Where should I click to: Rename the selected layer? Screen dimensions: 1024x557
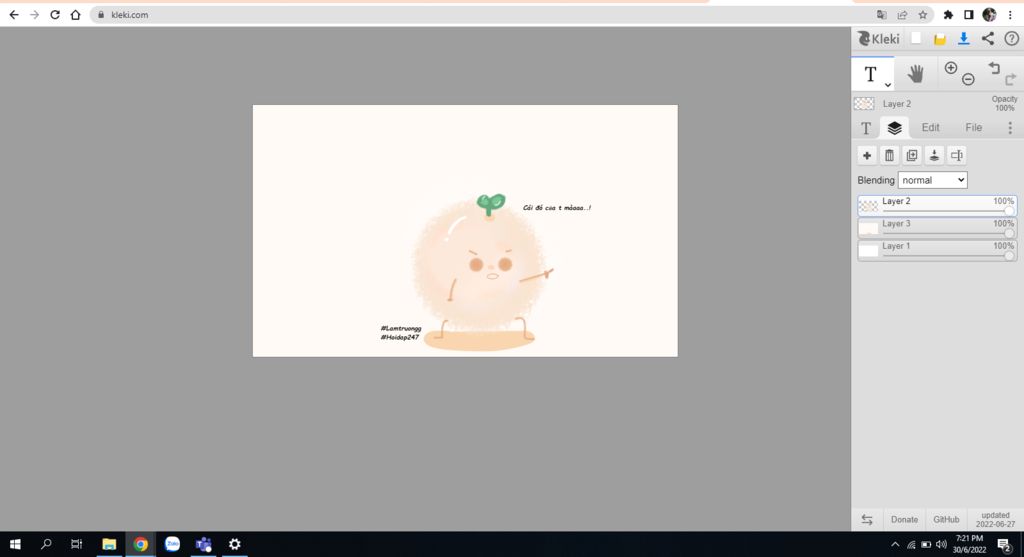click(x=957, y=155)
